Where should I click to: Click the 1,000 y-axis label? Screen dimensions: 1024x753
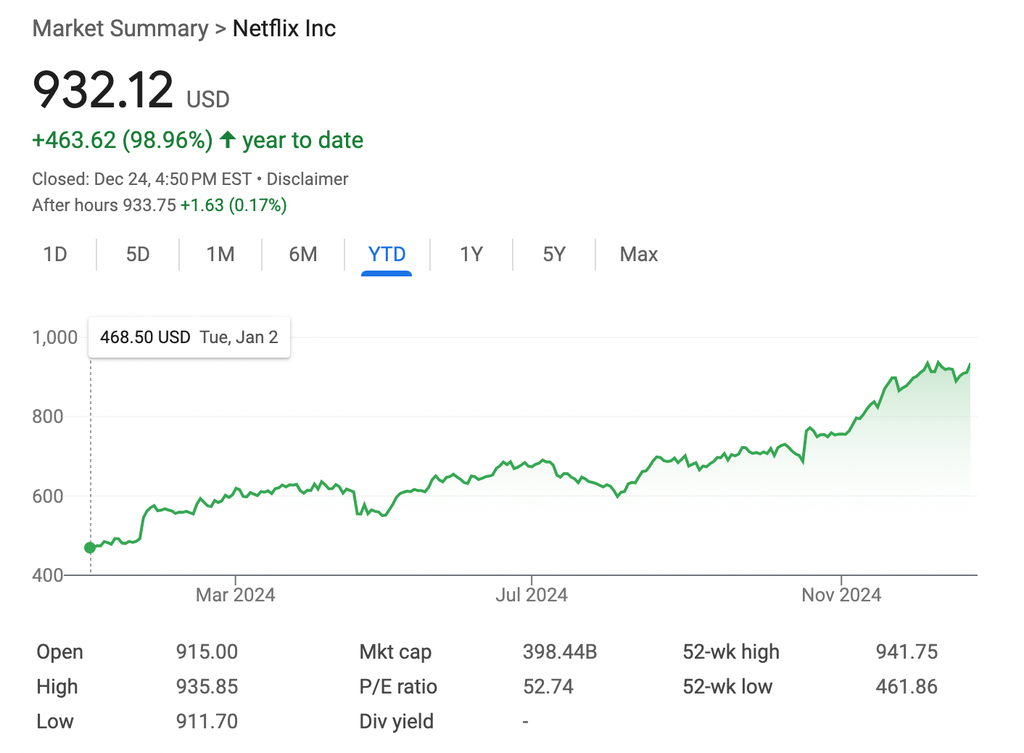coord(55,338)
